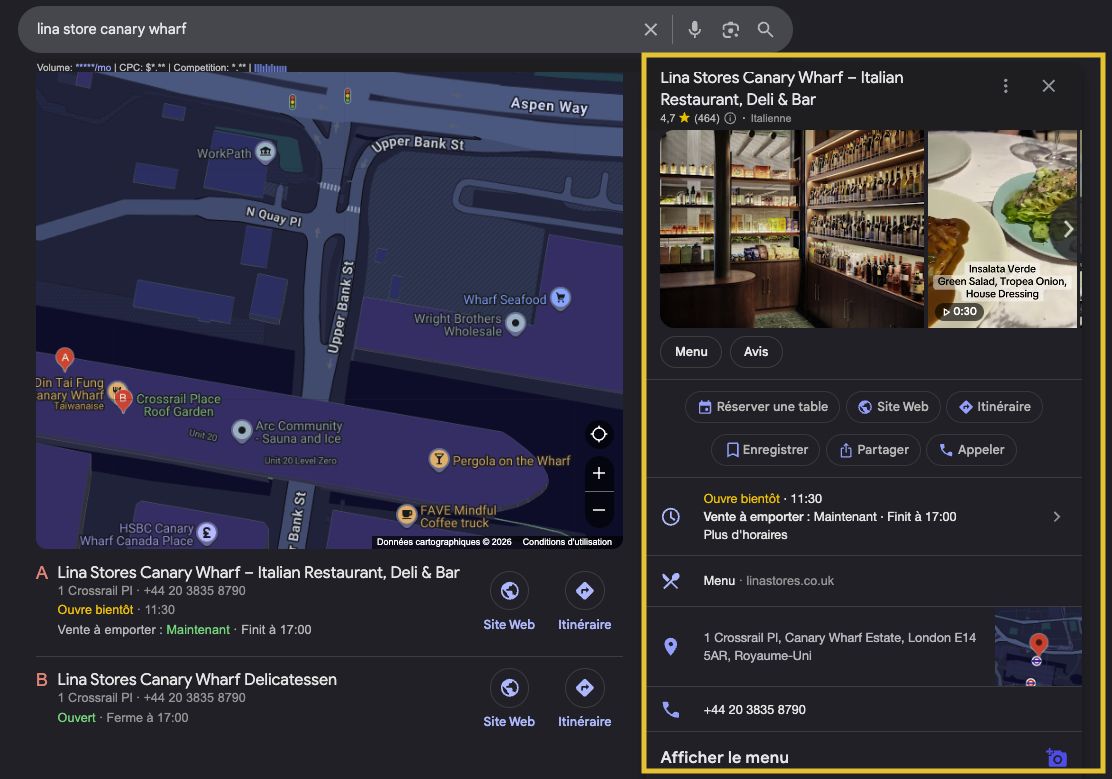Start voice search with microphone icon

(694, 29)
